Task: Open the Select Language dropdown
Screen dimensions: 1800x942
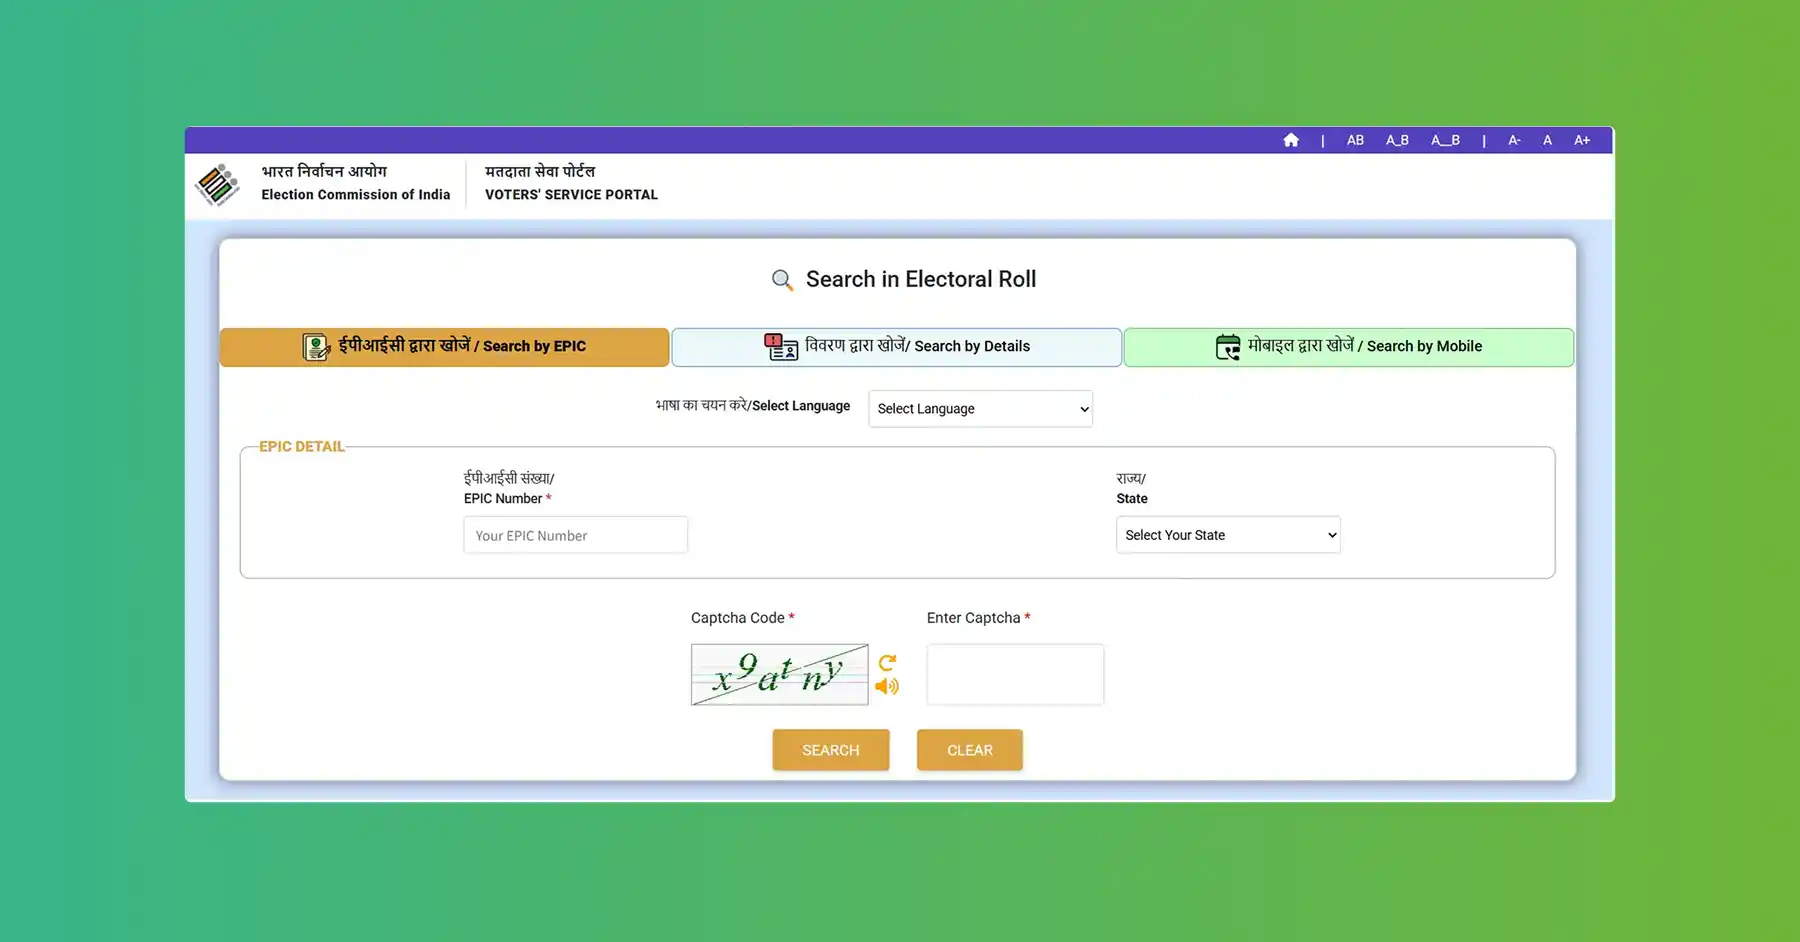Action: pyautogui.click(x=980, y=409)
